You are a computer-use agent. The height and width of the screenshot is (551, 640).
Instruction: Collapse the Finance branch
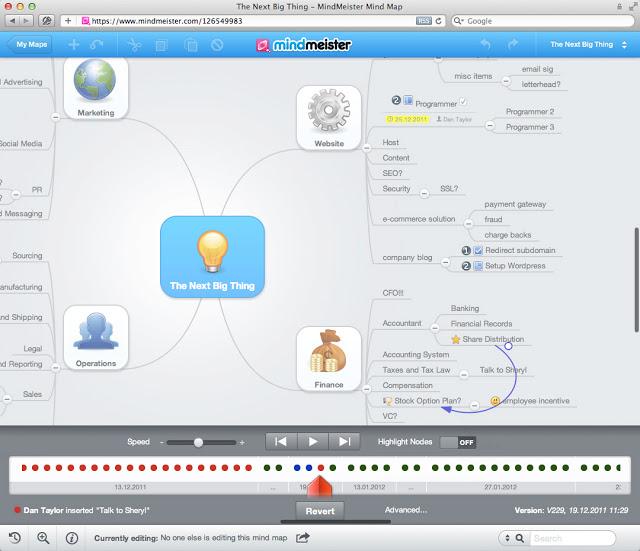367,389
